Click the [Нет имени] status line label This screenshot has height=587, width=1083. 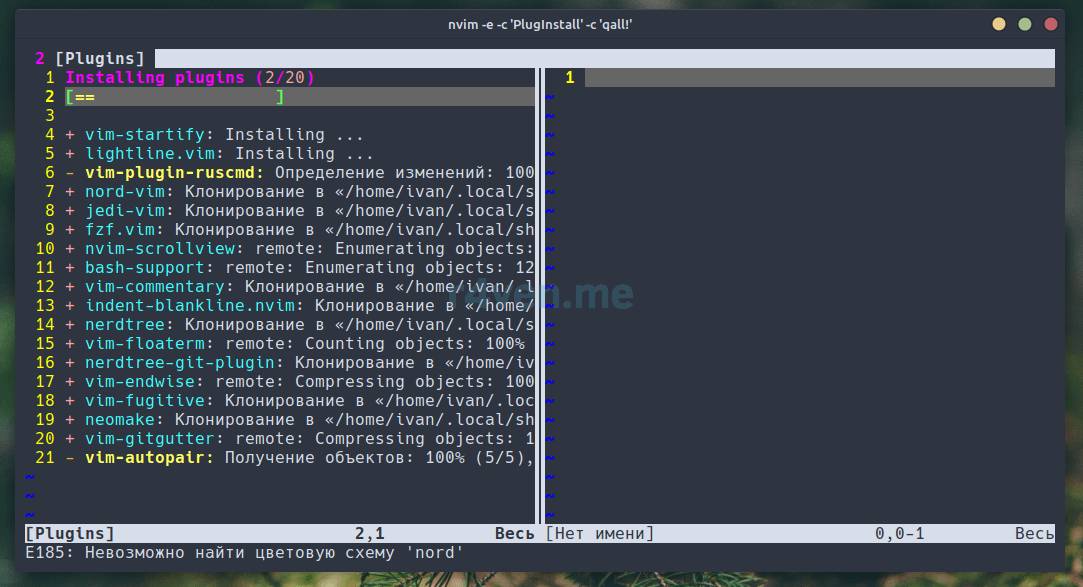pos(600,534)
